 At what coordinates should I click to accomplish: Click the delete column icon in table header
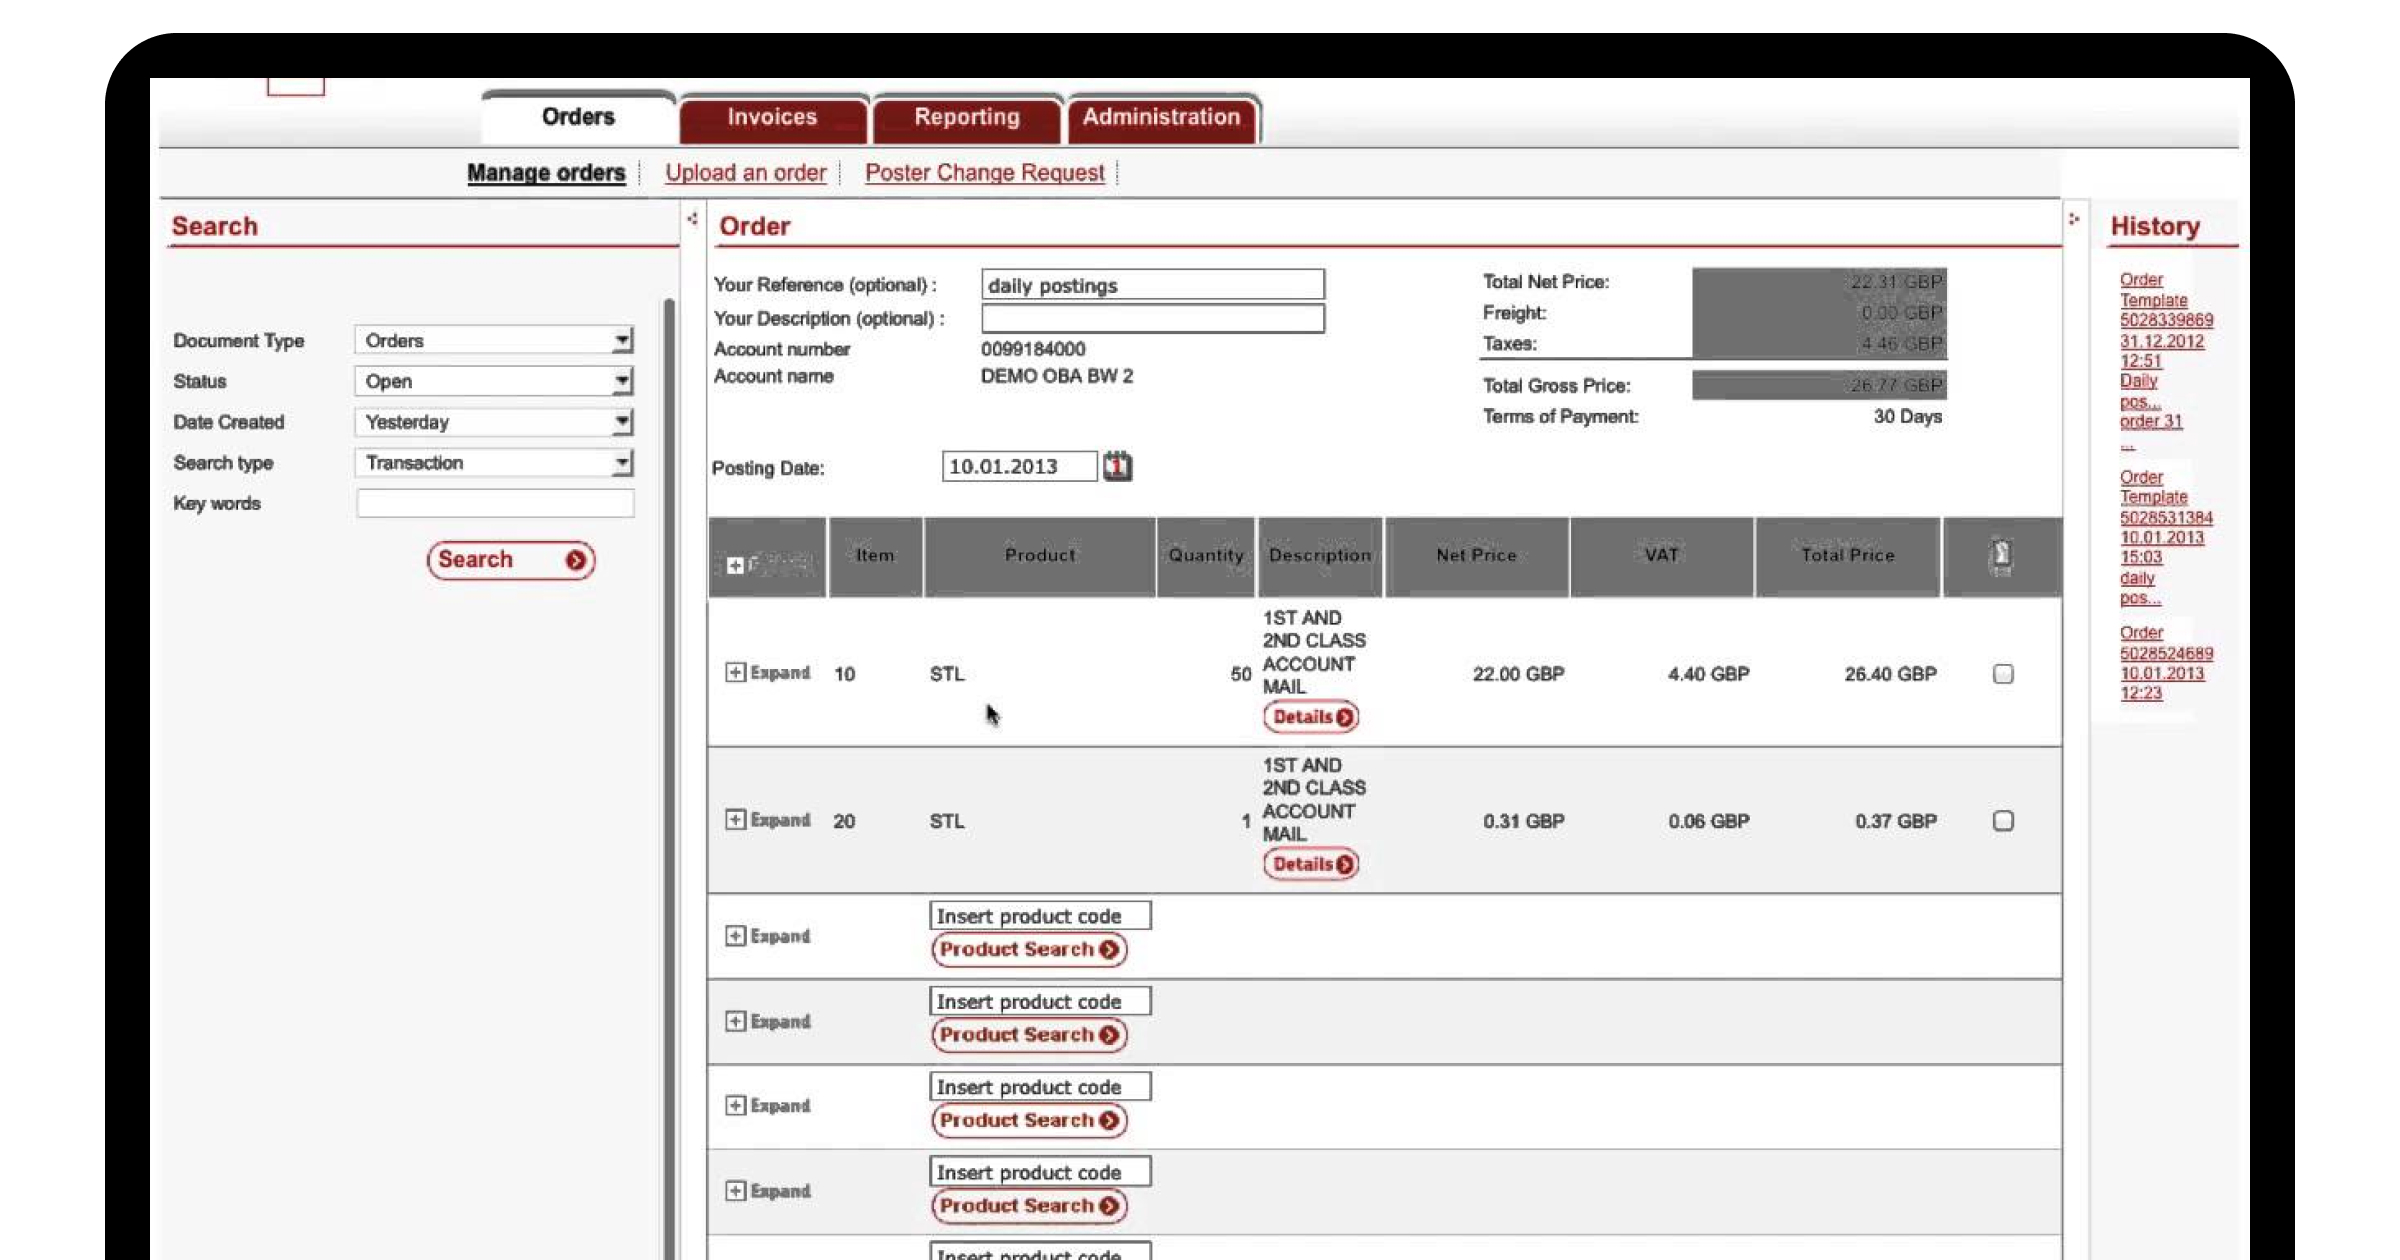(2001, 556)
